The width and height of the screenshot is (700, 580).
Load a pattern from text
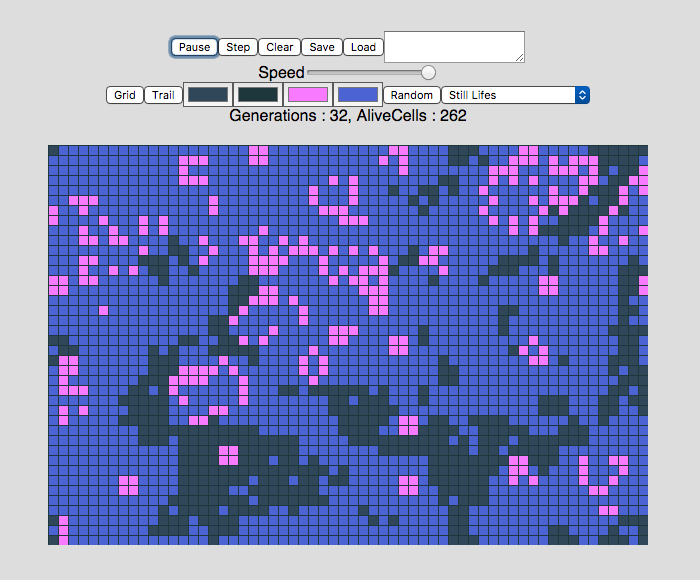pyautogui.click(x=363, y=47)
